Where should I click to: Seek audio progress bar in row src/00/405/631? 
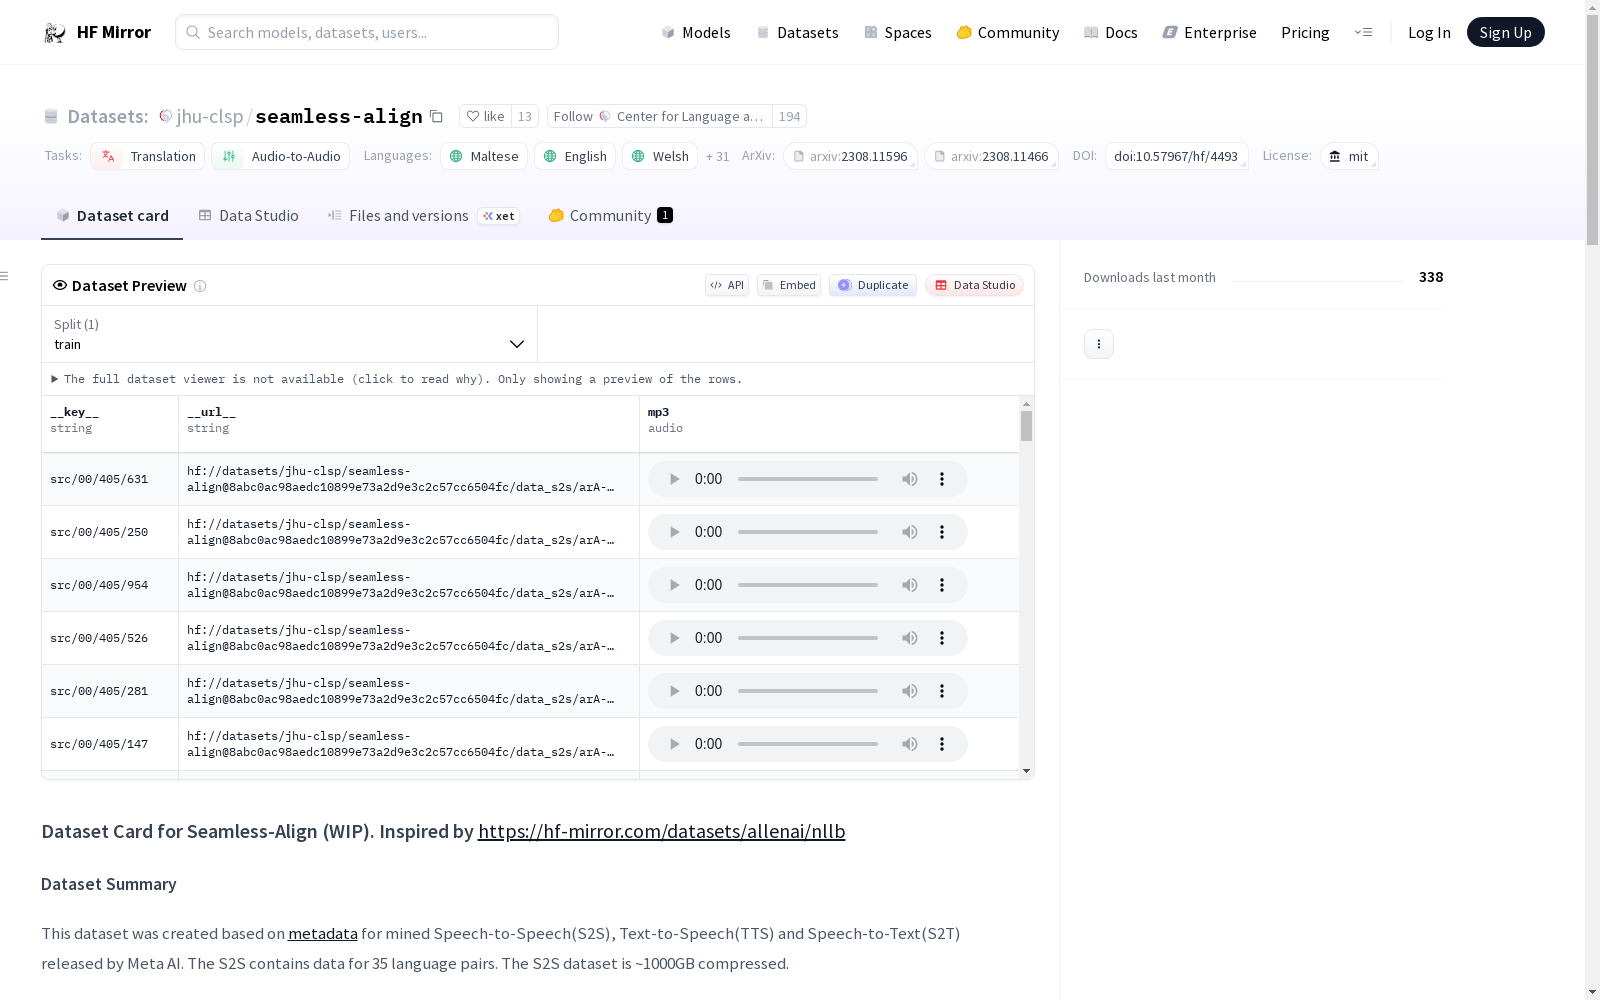pos(808,479)
